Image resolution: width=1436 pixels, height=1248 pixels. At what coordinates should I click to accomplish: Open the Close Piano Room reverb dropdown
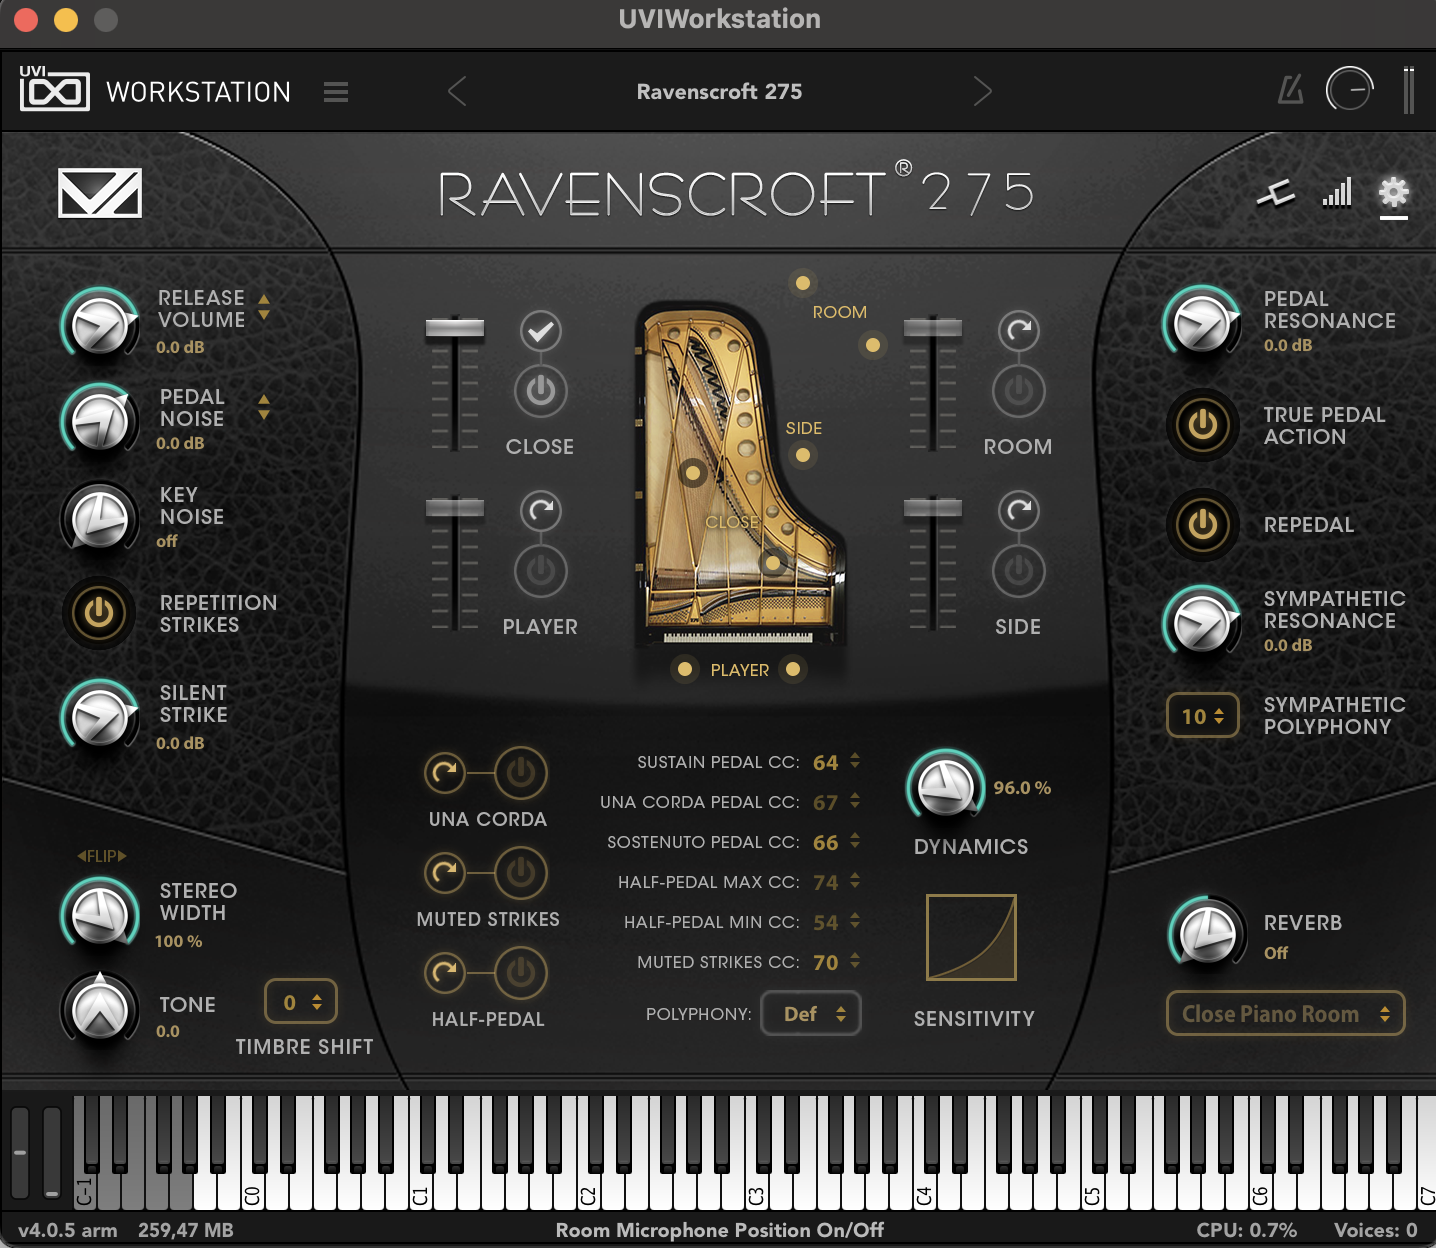(x=1286, y=1014)
